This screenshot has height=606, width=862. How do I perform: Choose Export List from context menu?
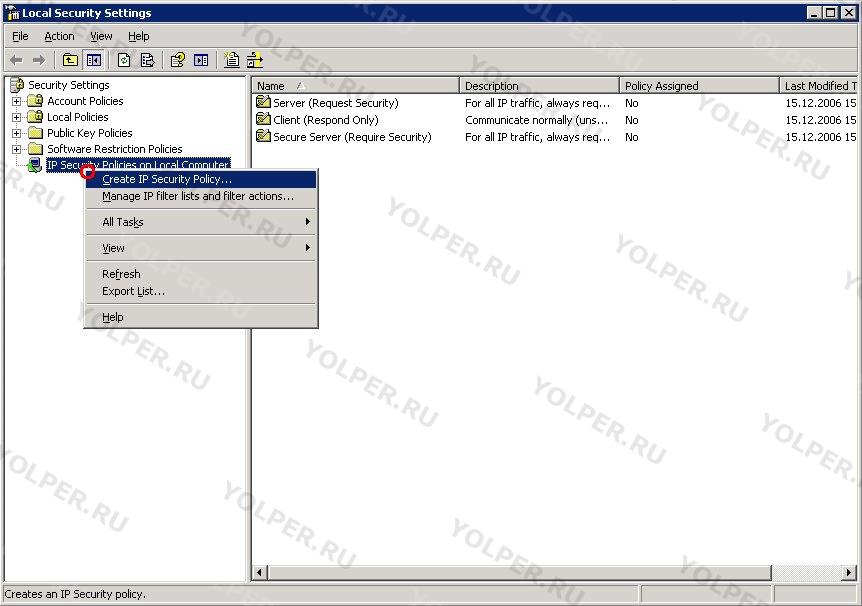click(x=133, y=291)
